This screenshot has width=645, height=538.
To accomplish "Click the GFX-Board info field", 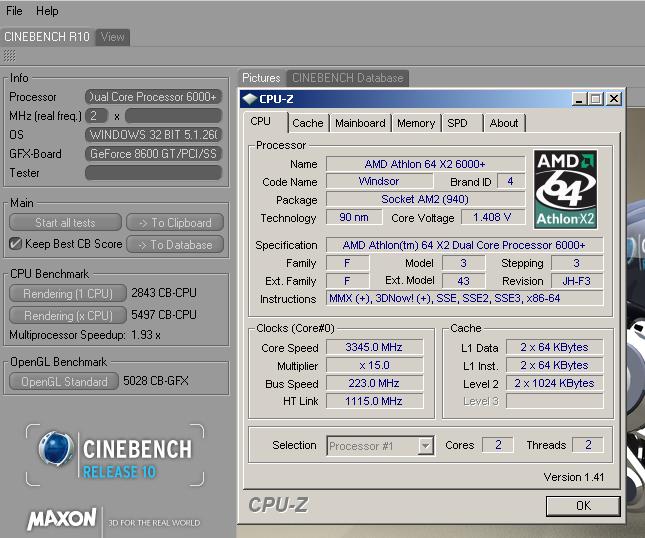I will (153, 154).
